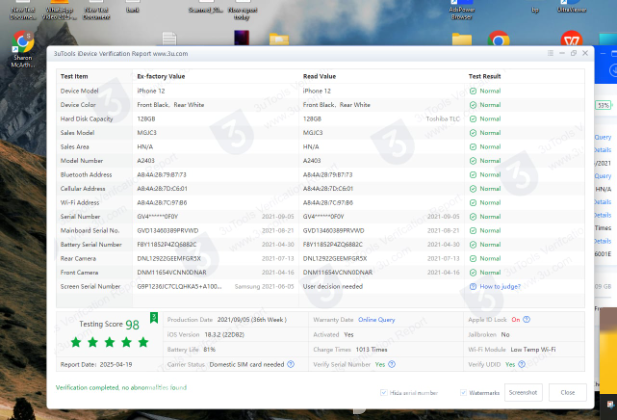The image size is (617, 420).
Task: Click User decision needed text
Action: coord(333,287)
